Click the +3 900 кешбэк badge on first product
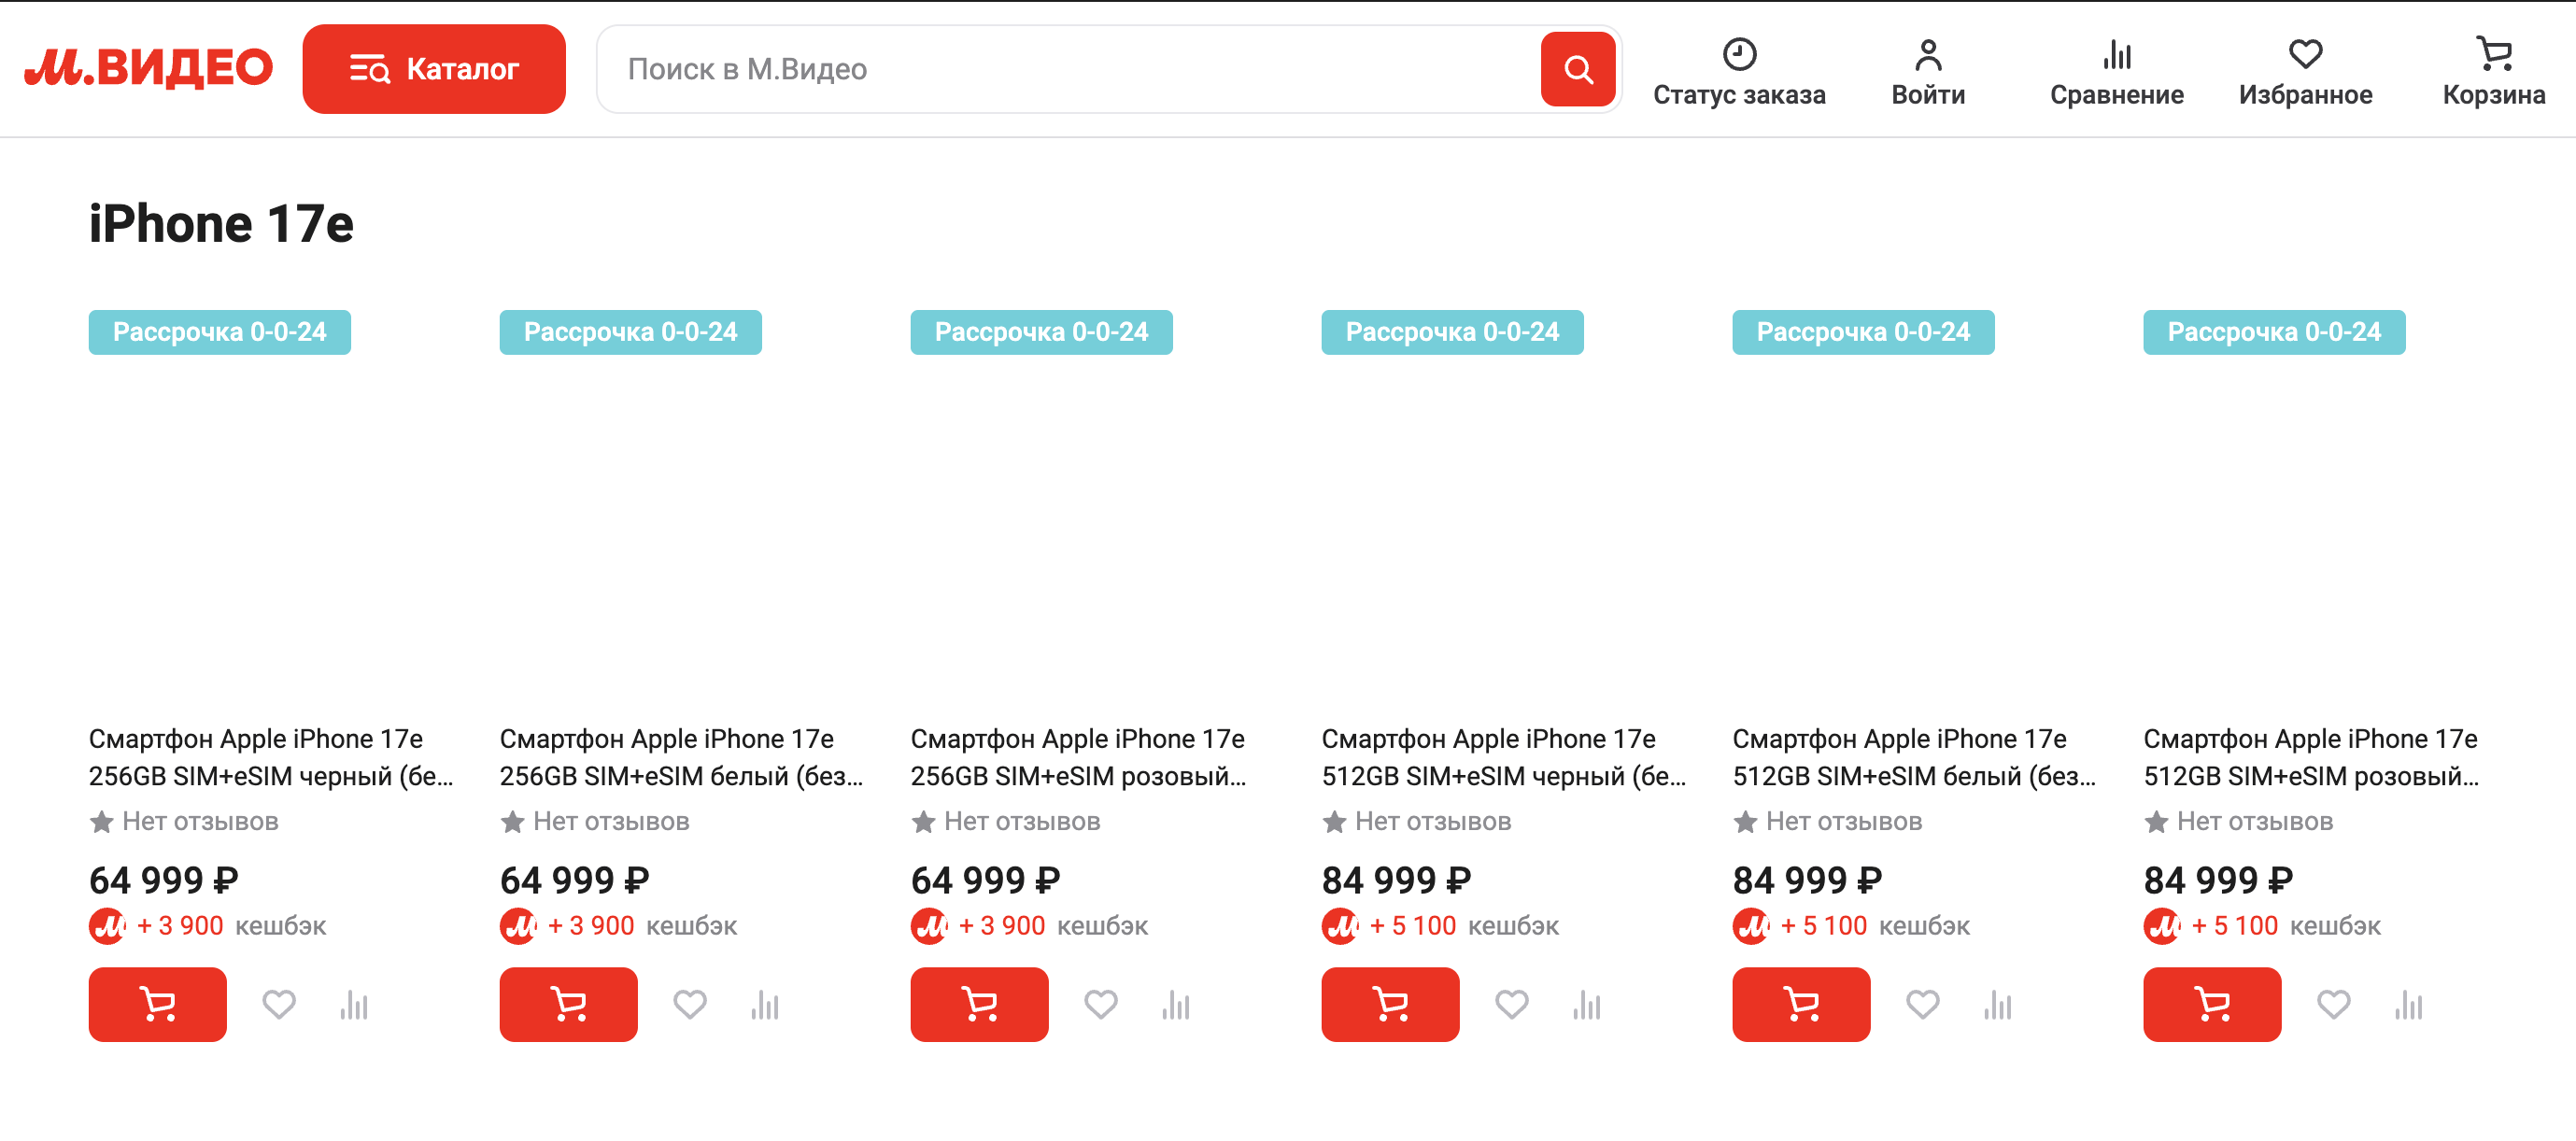Viewport: 2576px width, 1141px height. tap(207, 925)
